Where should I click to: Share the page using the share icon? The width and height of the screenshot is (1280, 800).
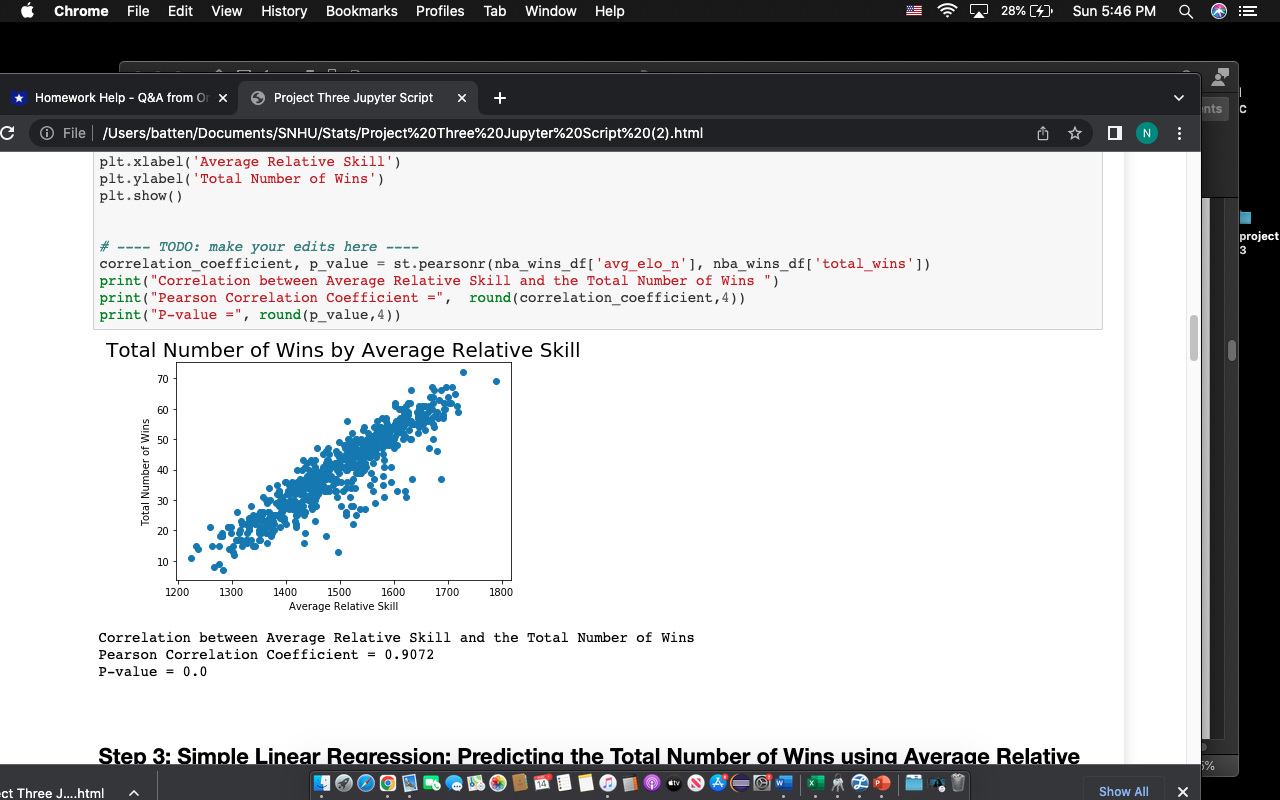(x=1042, y=132)
